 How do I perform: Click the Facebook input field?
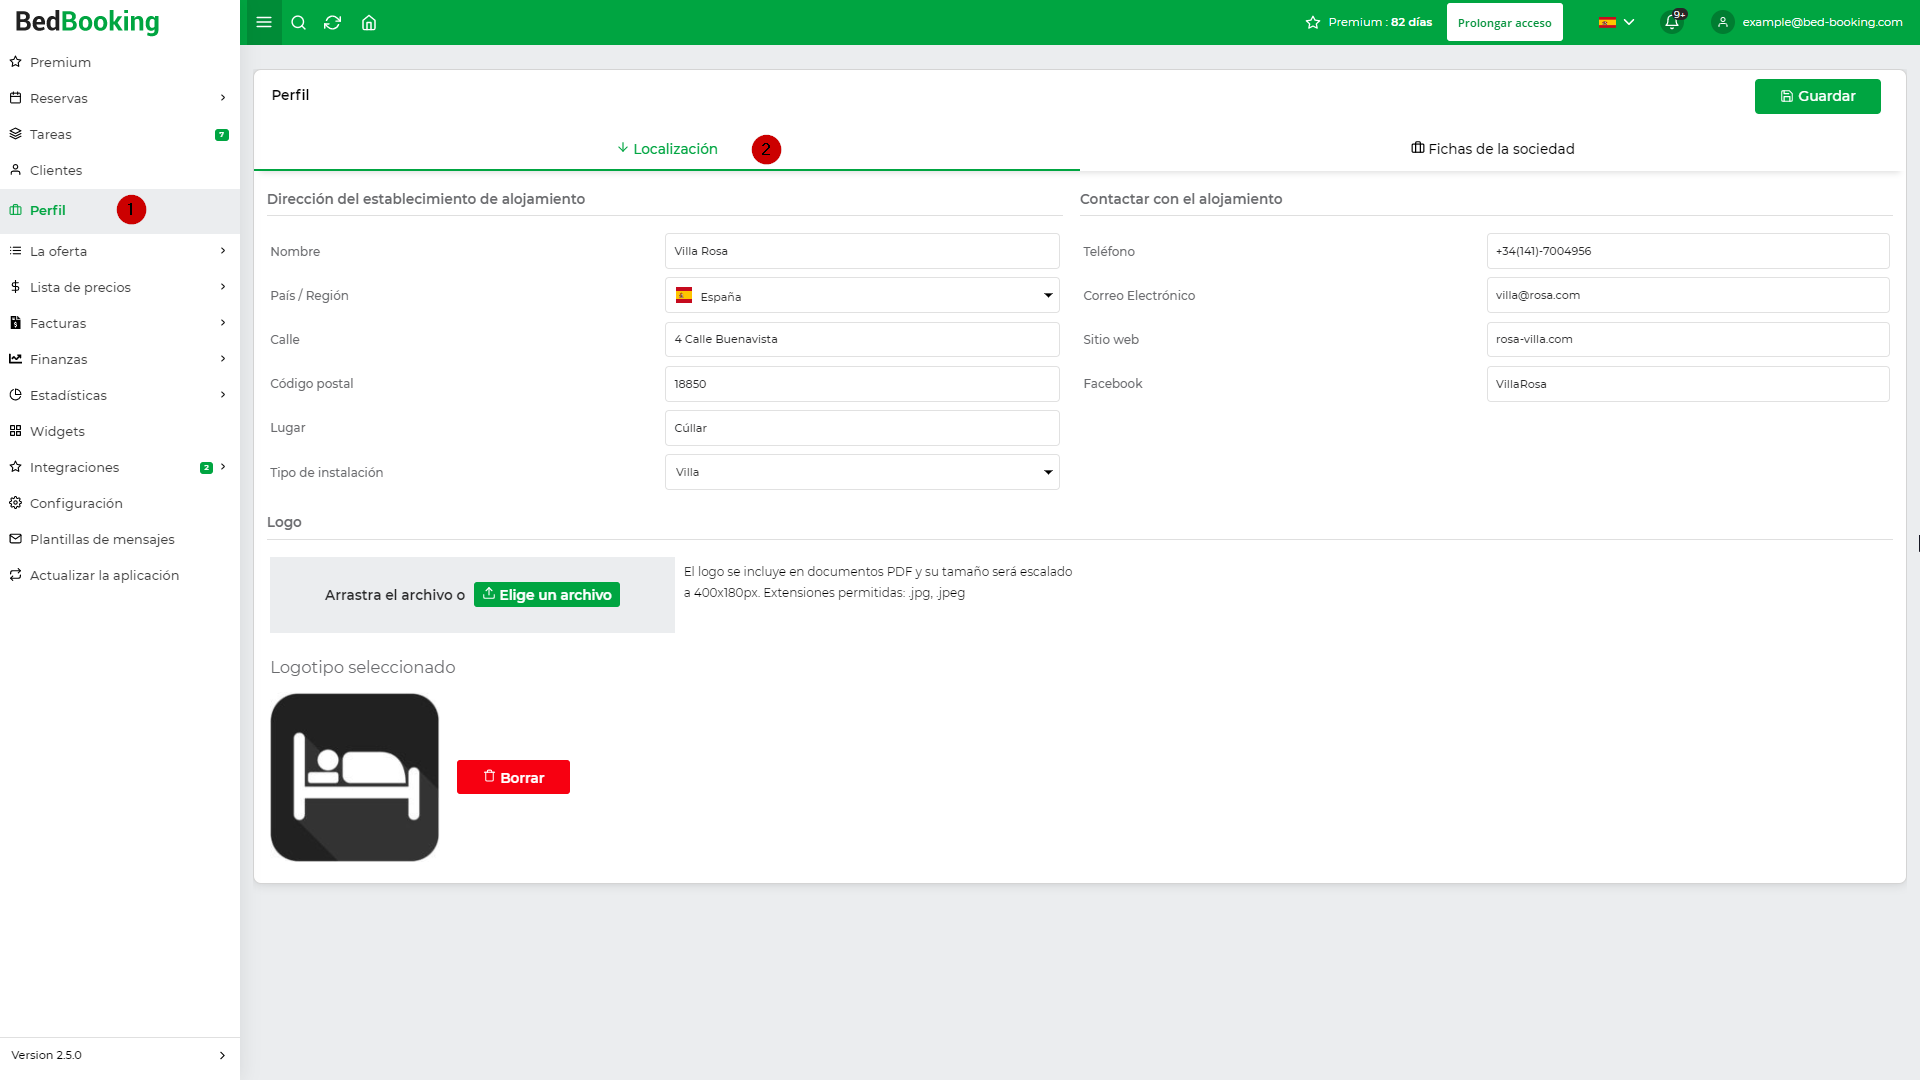point(1688,384)
